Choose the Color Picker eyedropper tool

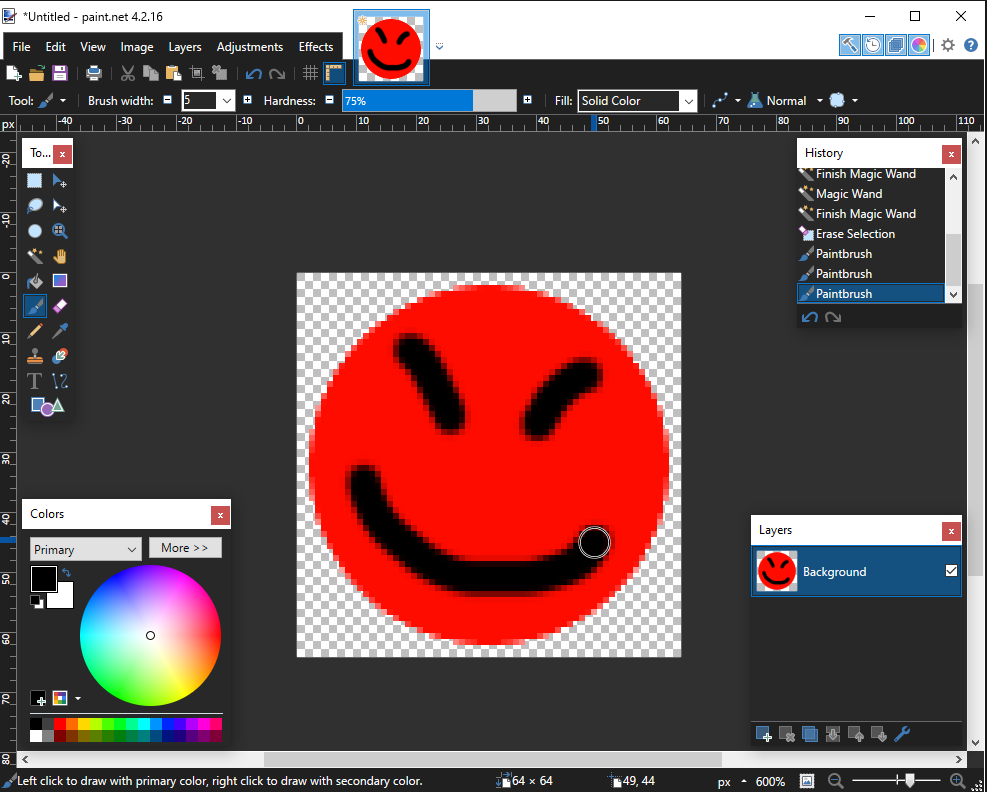click(60, 331)
